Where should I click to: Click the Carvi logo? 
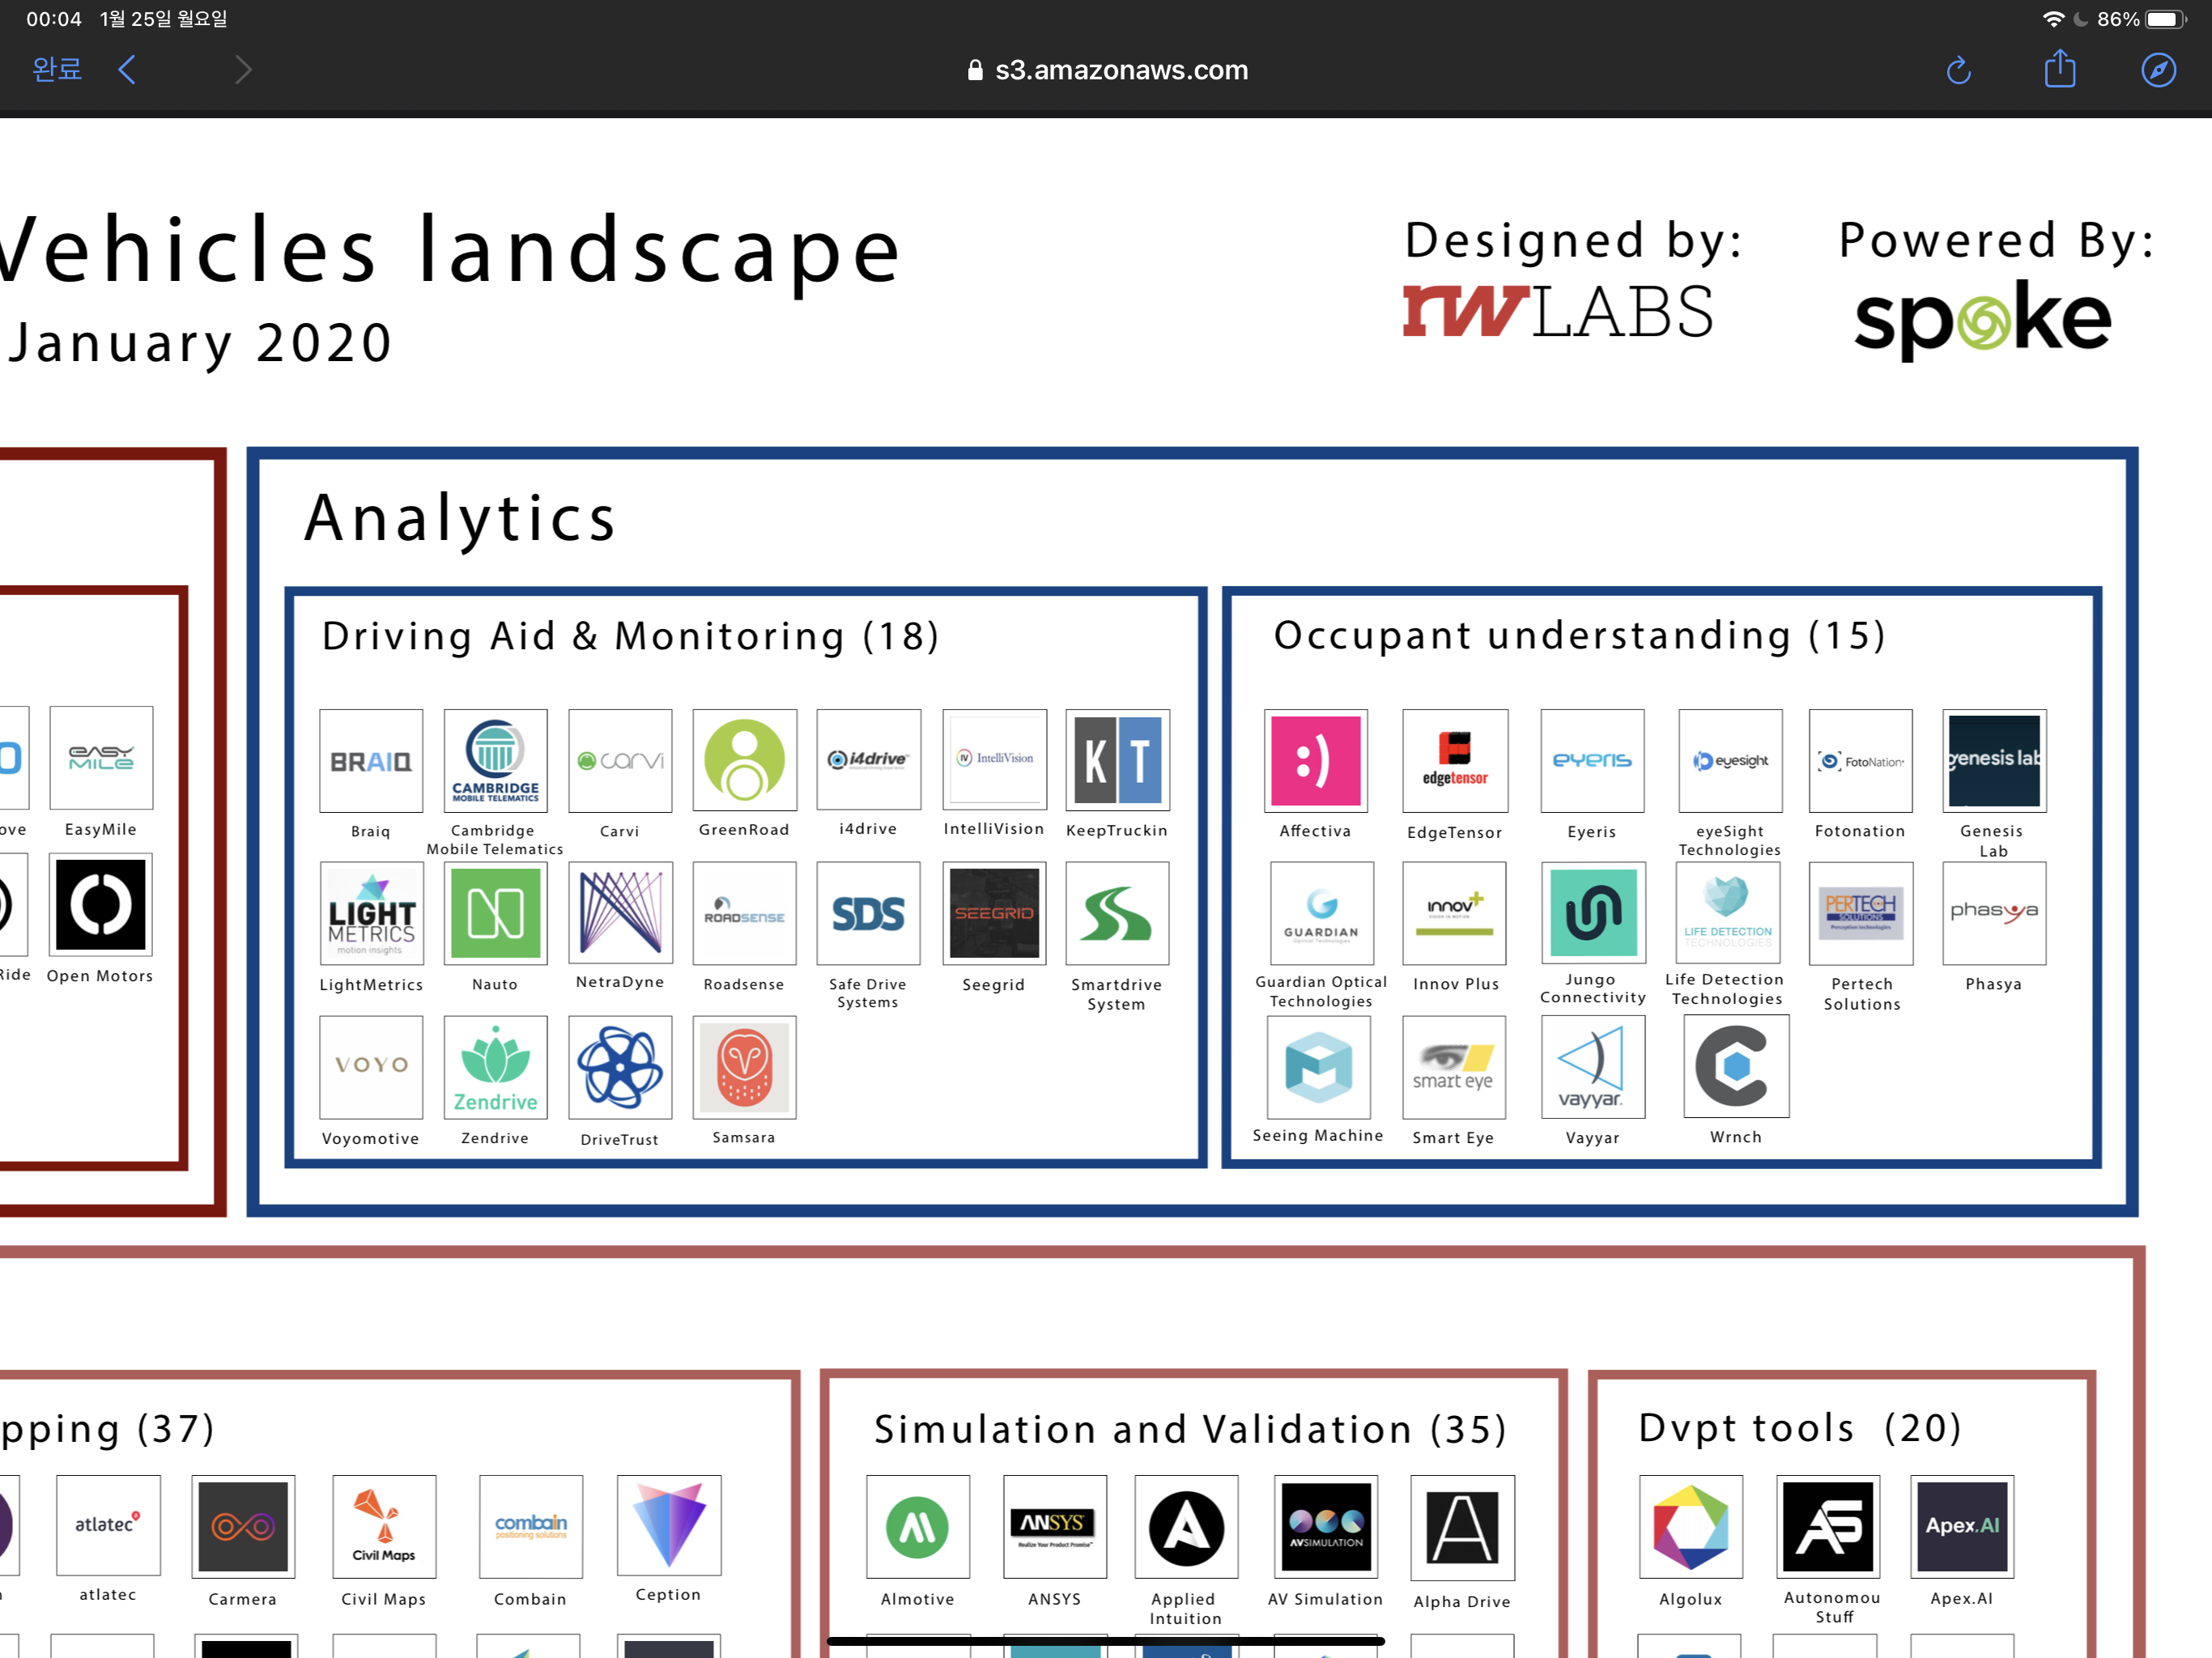pyautogui.click(x=620, y=760)
